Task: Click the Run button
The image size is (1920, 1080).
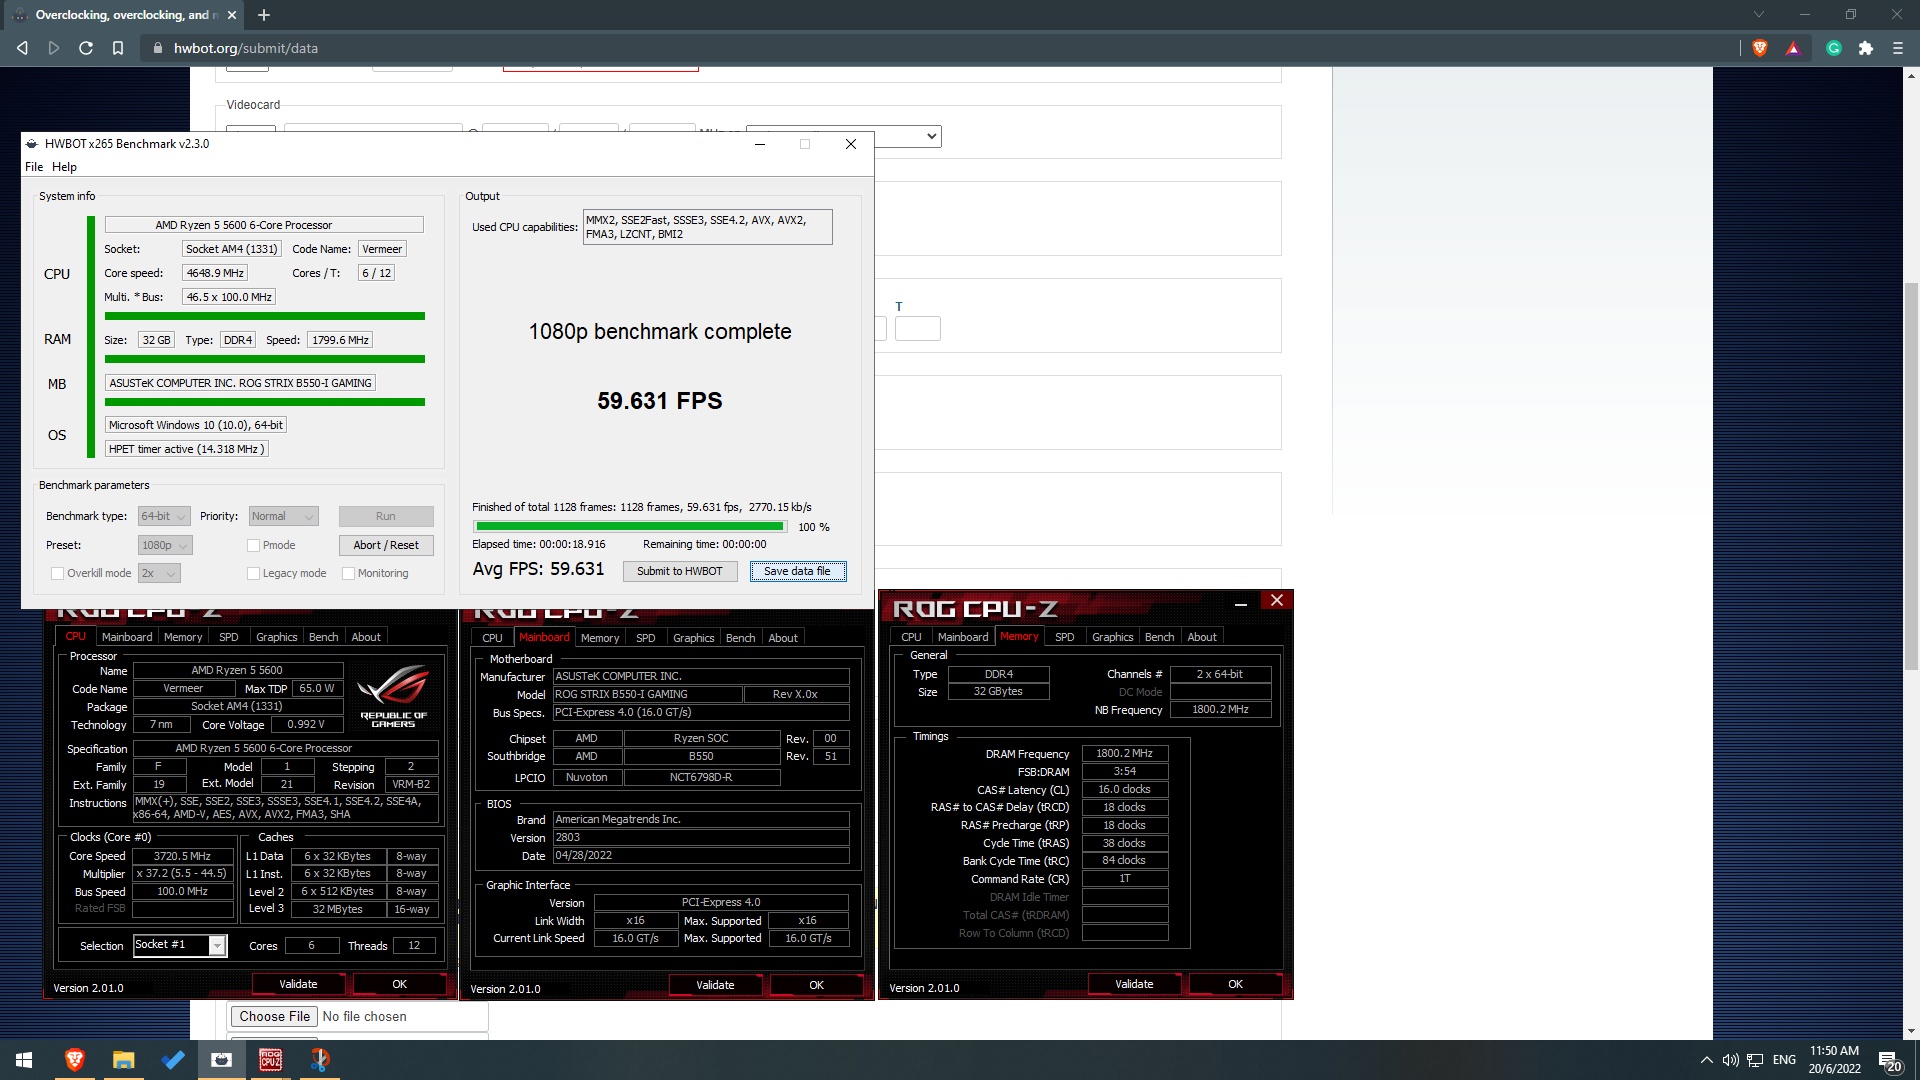Action: coord(386,516)
